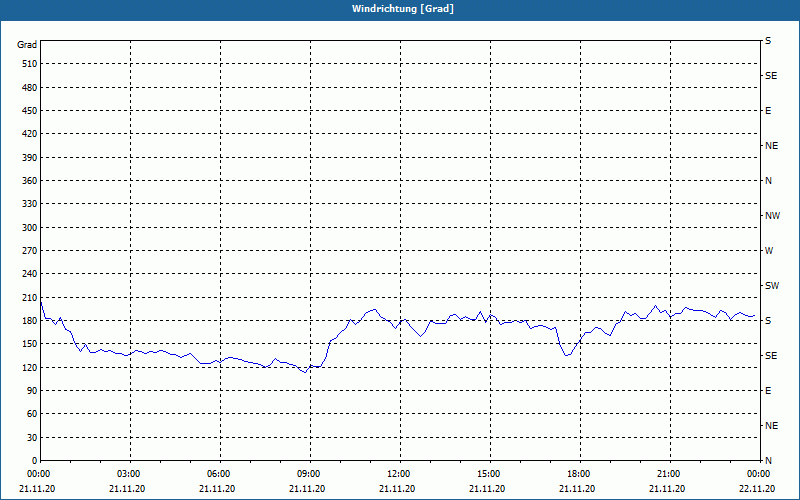Click the 90 y-axis value

pos(32,391)
